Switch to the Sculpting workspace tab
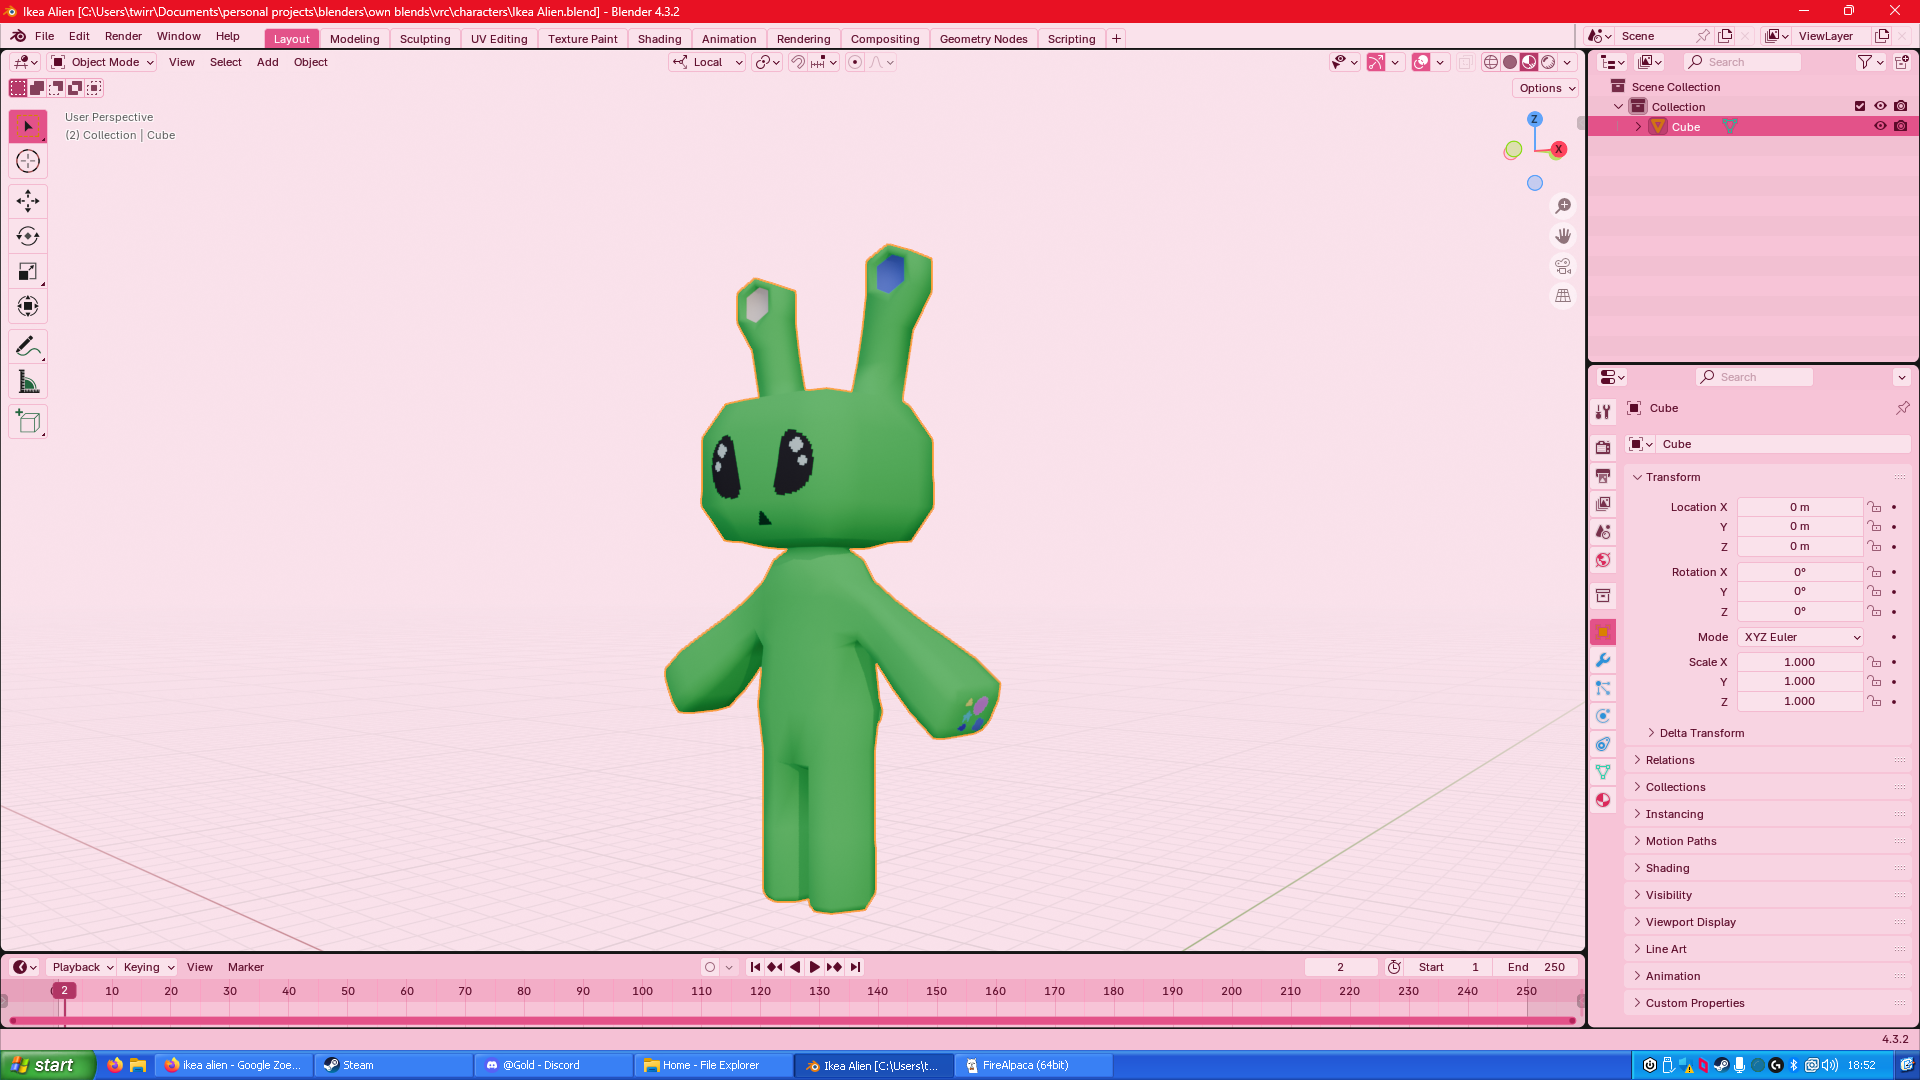The image size is (1920, 1080). pyautogui.click(x=425, y=39)
